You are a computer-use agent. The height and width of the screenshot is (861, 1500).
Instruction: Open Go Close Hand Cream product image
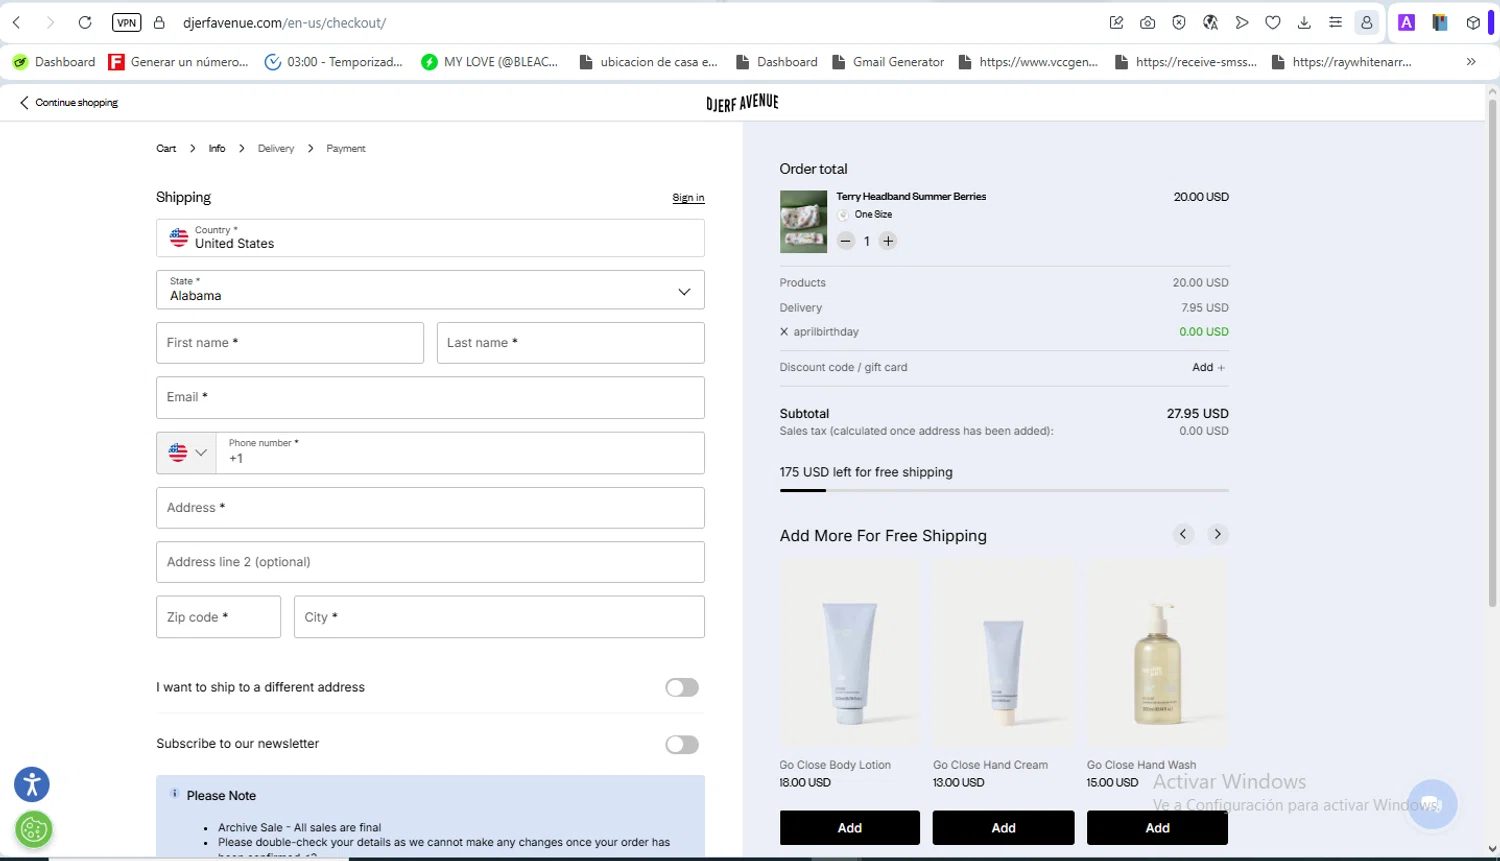click(1003, 653)
